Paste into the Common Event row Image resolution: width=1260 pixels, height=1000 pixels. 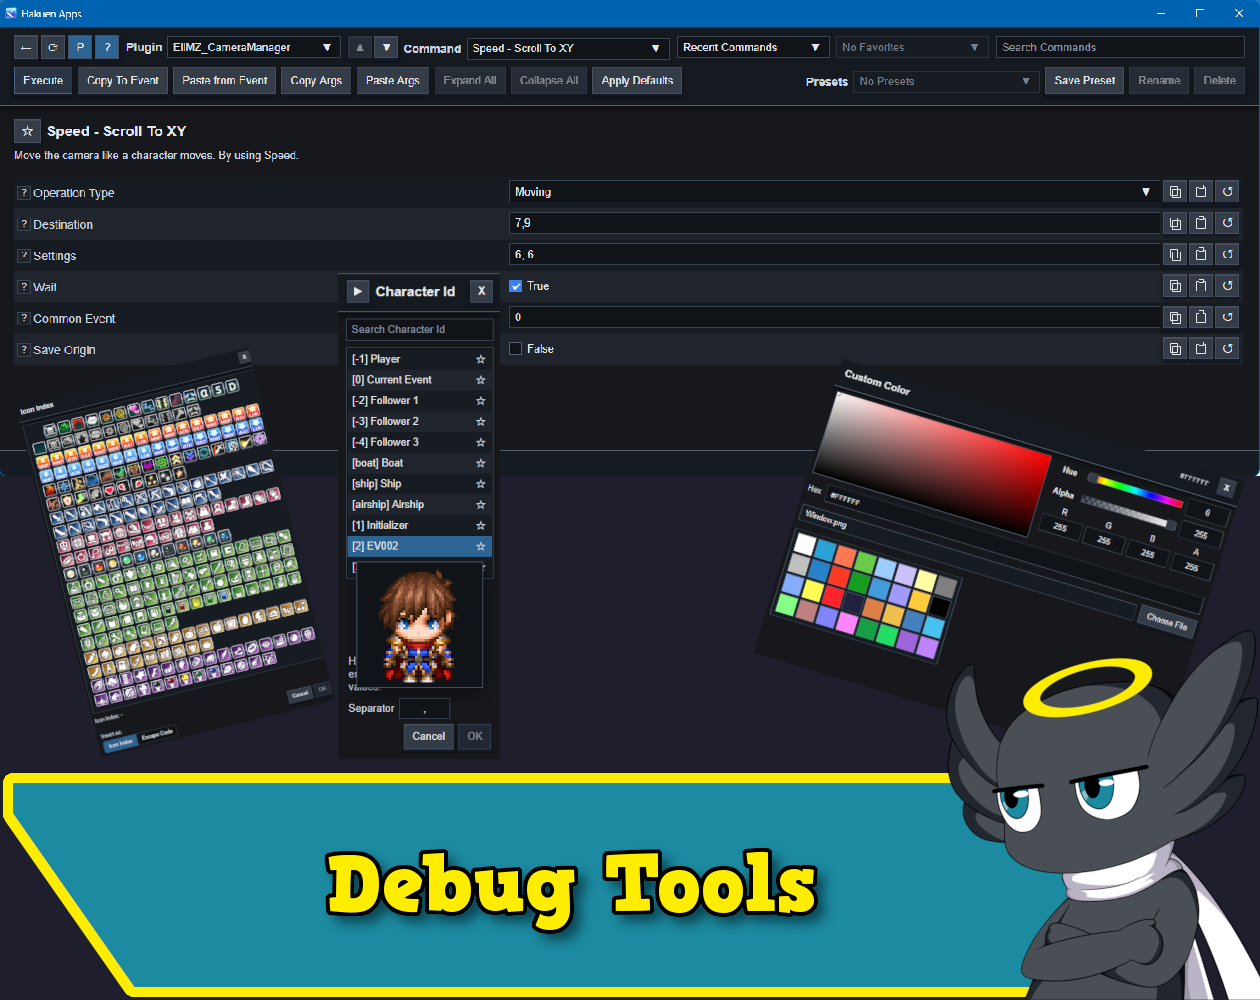1201,317
